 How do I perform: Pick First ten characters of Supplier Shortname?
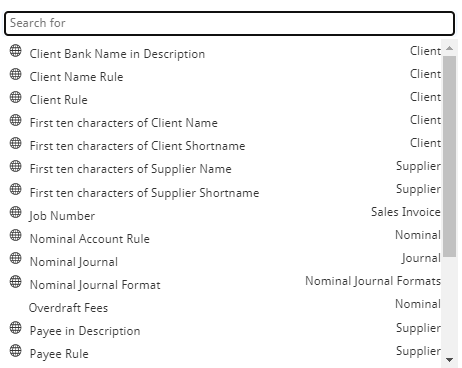point(225,192)
